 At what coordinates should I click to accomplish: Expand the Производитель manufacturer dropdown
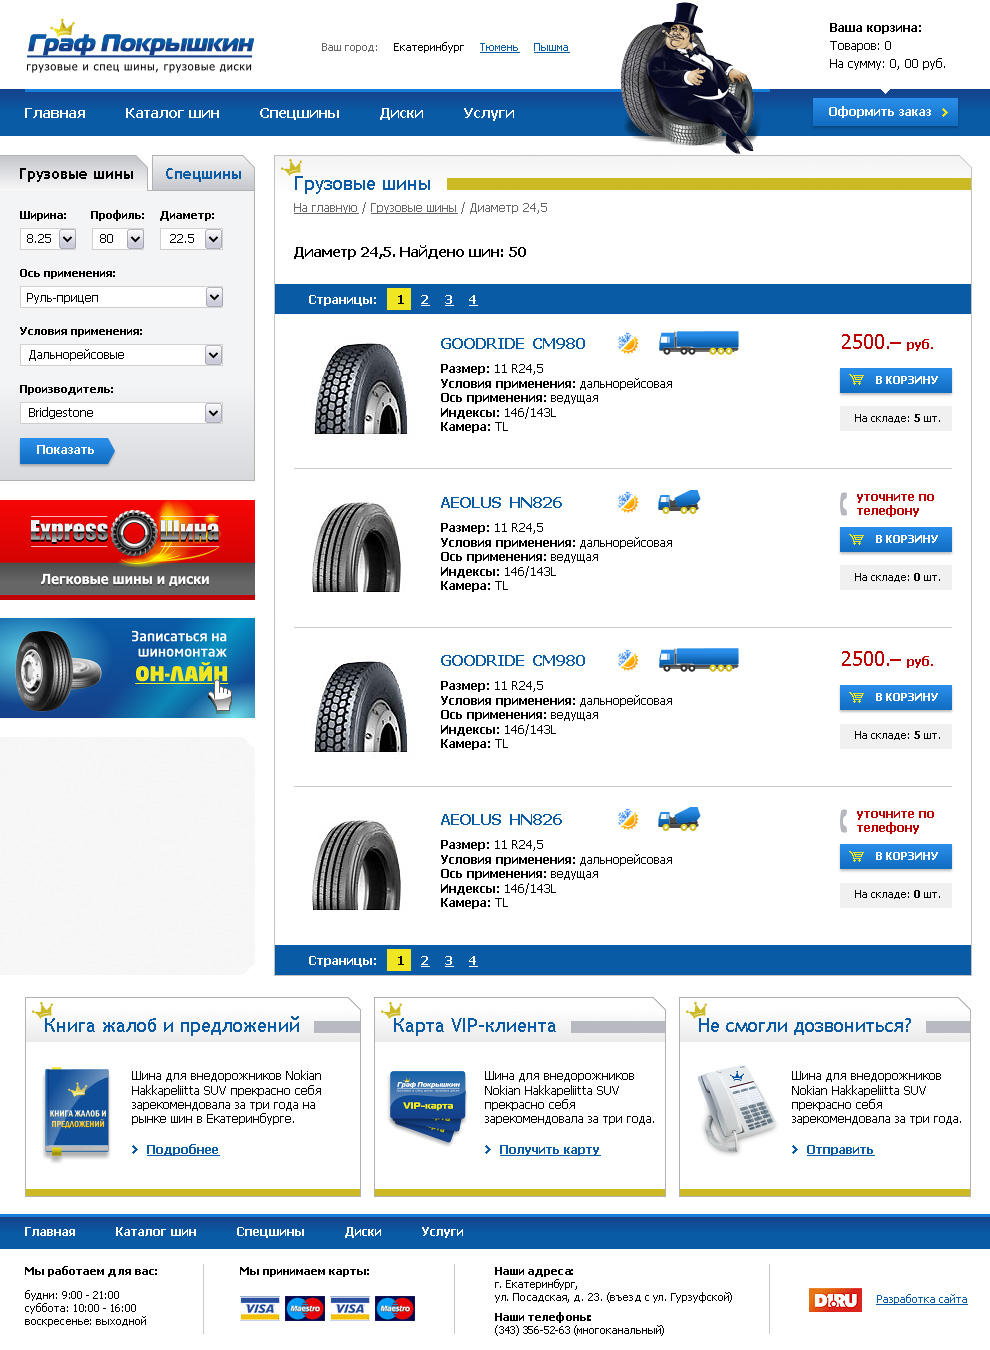tap(213, 413)
